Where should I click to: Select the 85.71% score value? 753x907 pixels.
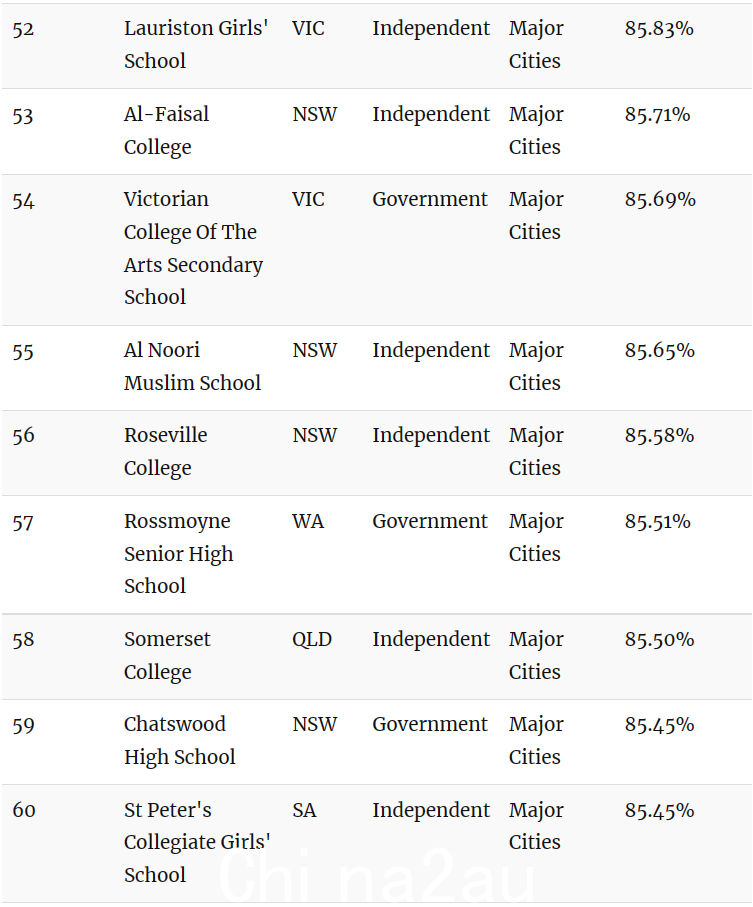(657, 115)
